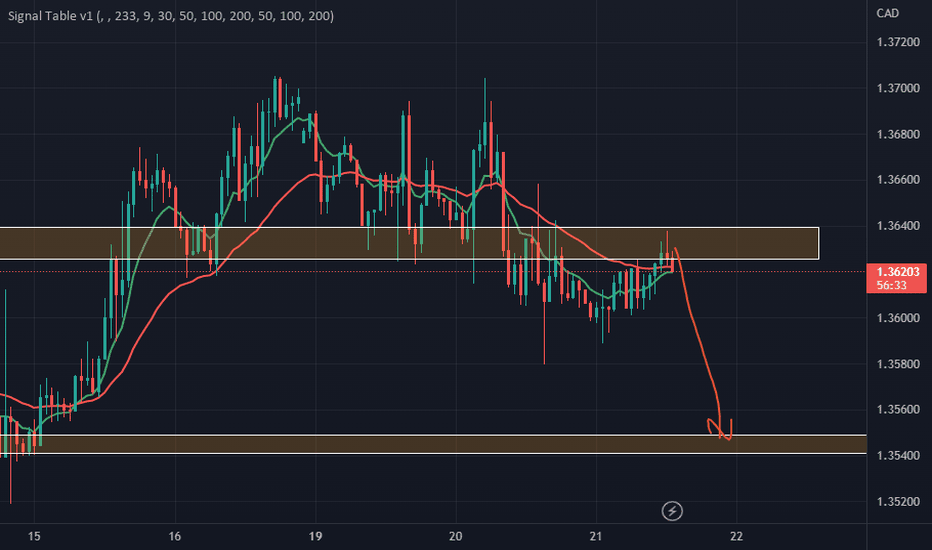Click the 1.36800 price axis label
The width and height of the screenshot is (932, 550).
point(898,134)
